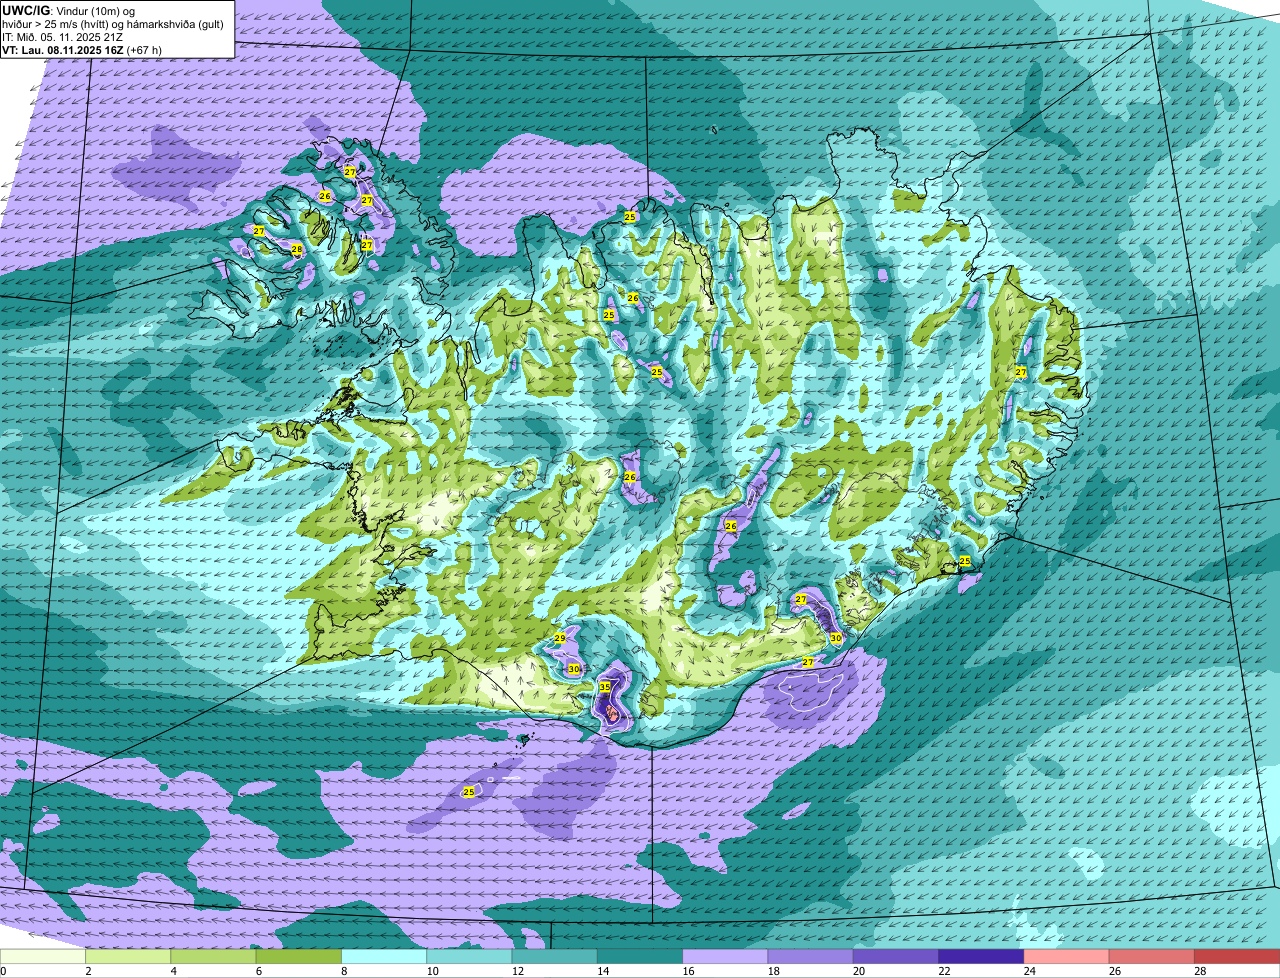Click the 18–20 m/s purple legend swatch
Screen dimensions: 1280x978
[x=811, y=957]
